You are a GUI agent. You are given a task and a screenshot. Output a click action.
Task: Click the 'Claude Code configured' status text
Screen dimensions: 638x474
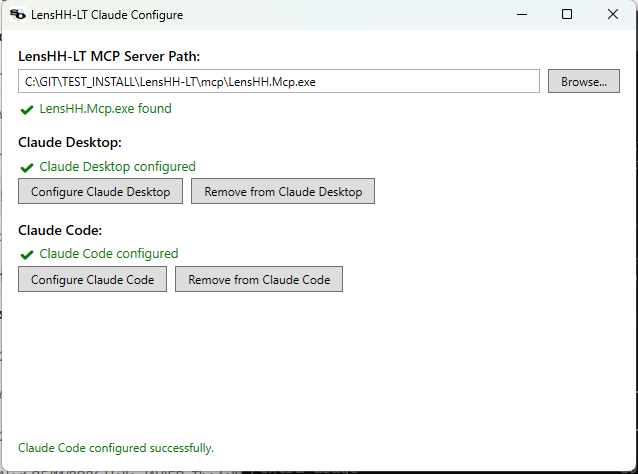point(109,254)
